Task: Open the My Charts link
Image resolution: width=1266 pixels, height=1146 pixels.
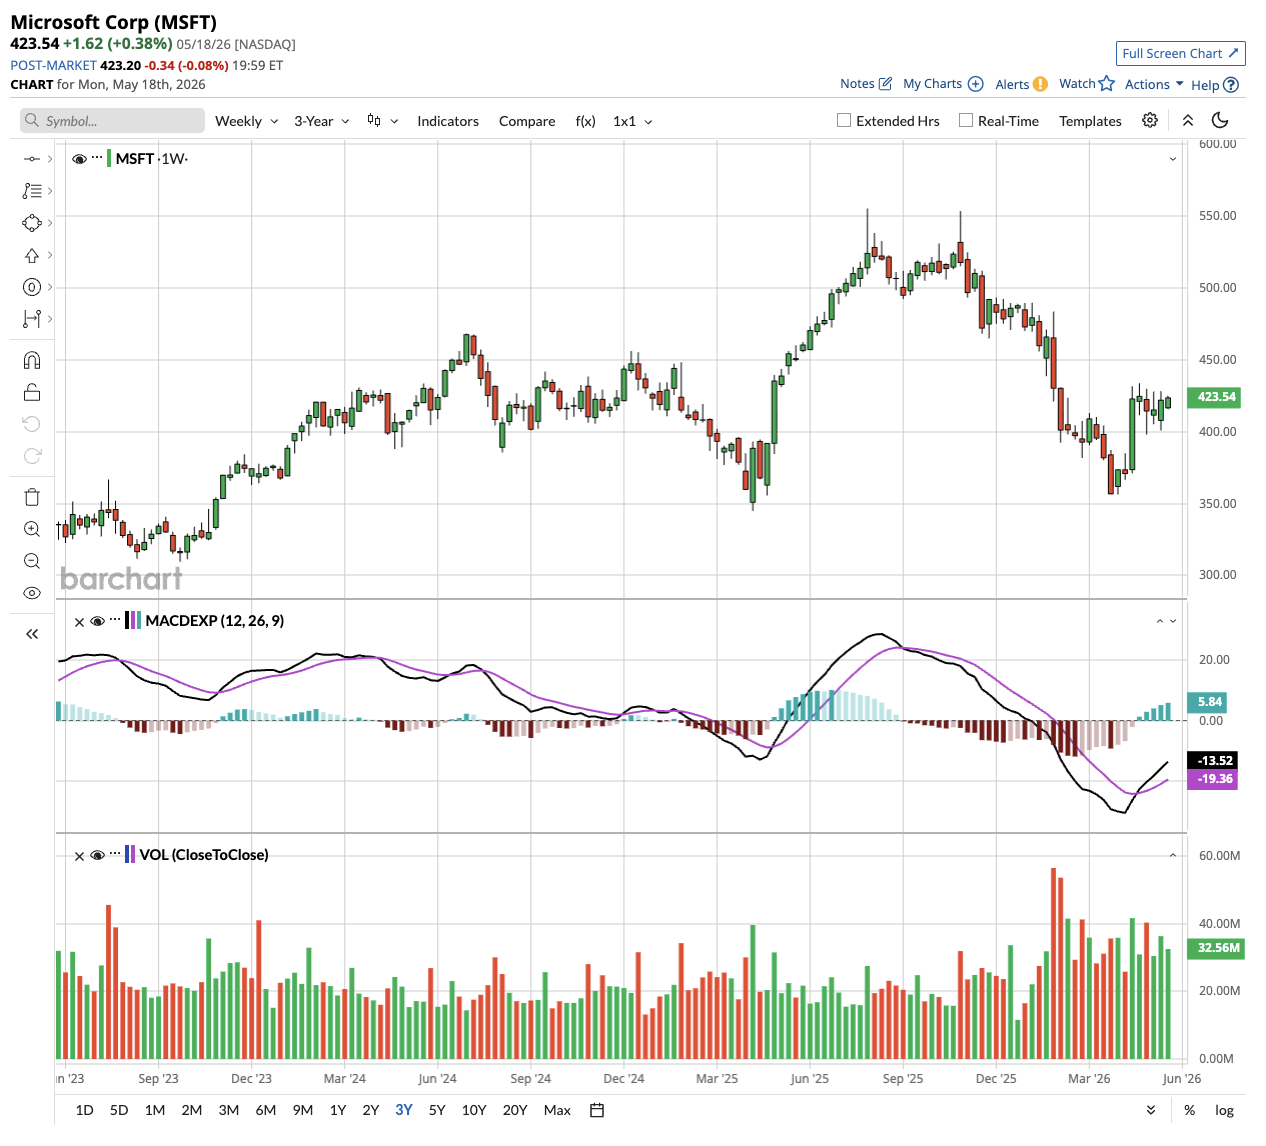Action: [943, 84]
